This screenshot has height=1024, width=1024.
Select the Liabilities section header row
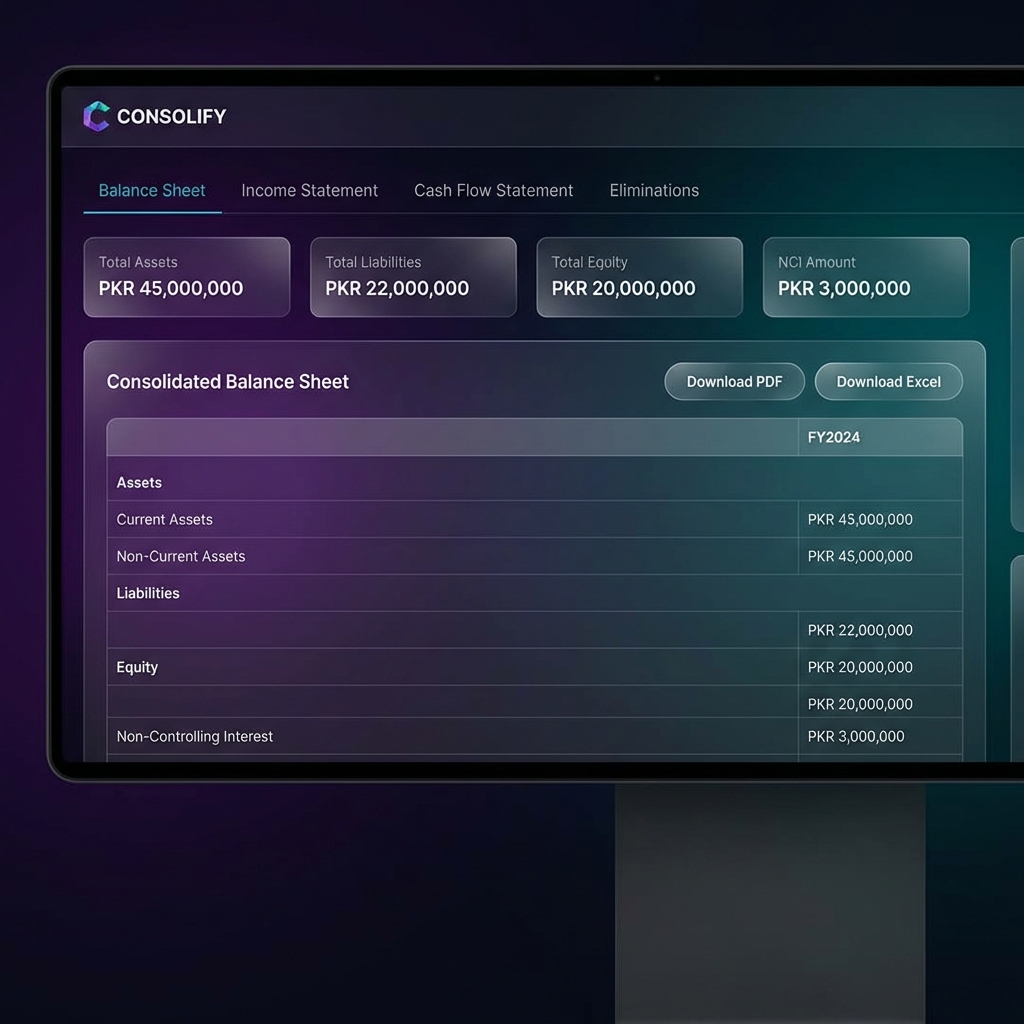coord(148,593)
